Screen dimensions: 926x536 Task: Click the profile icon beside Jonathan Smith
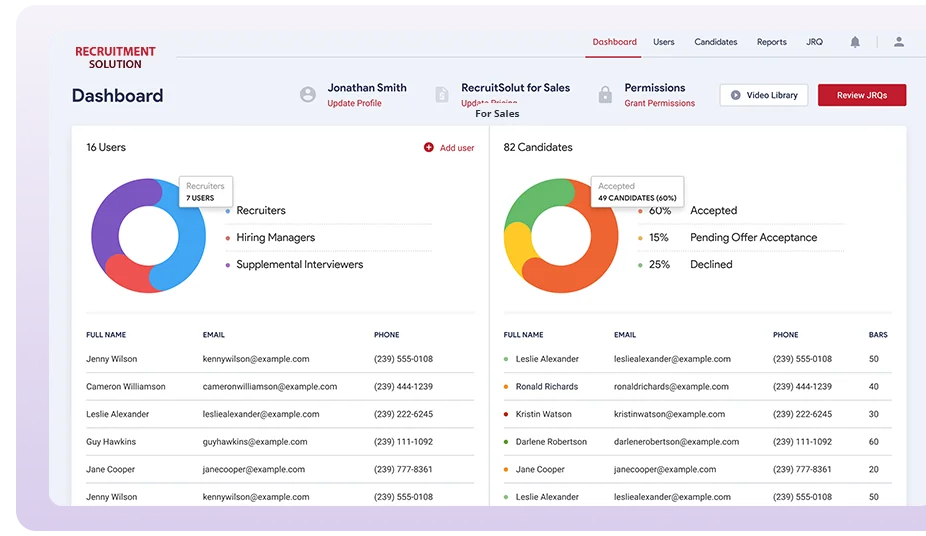pyautogui.click(x=308, y=95)
